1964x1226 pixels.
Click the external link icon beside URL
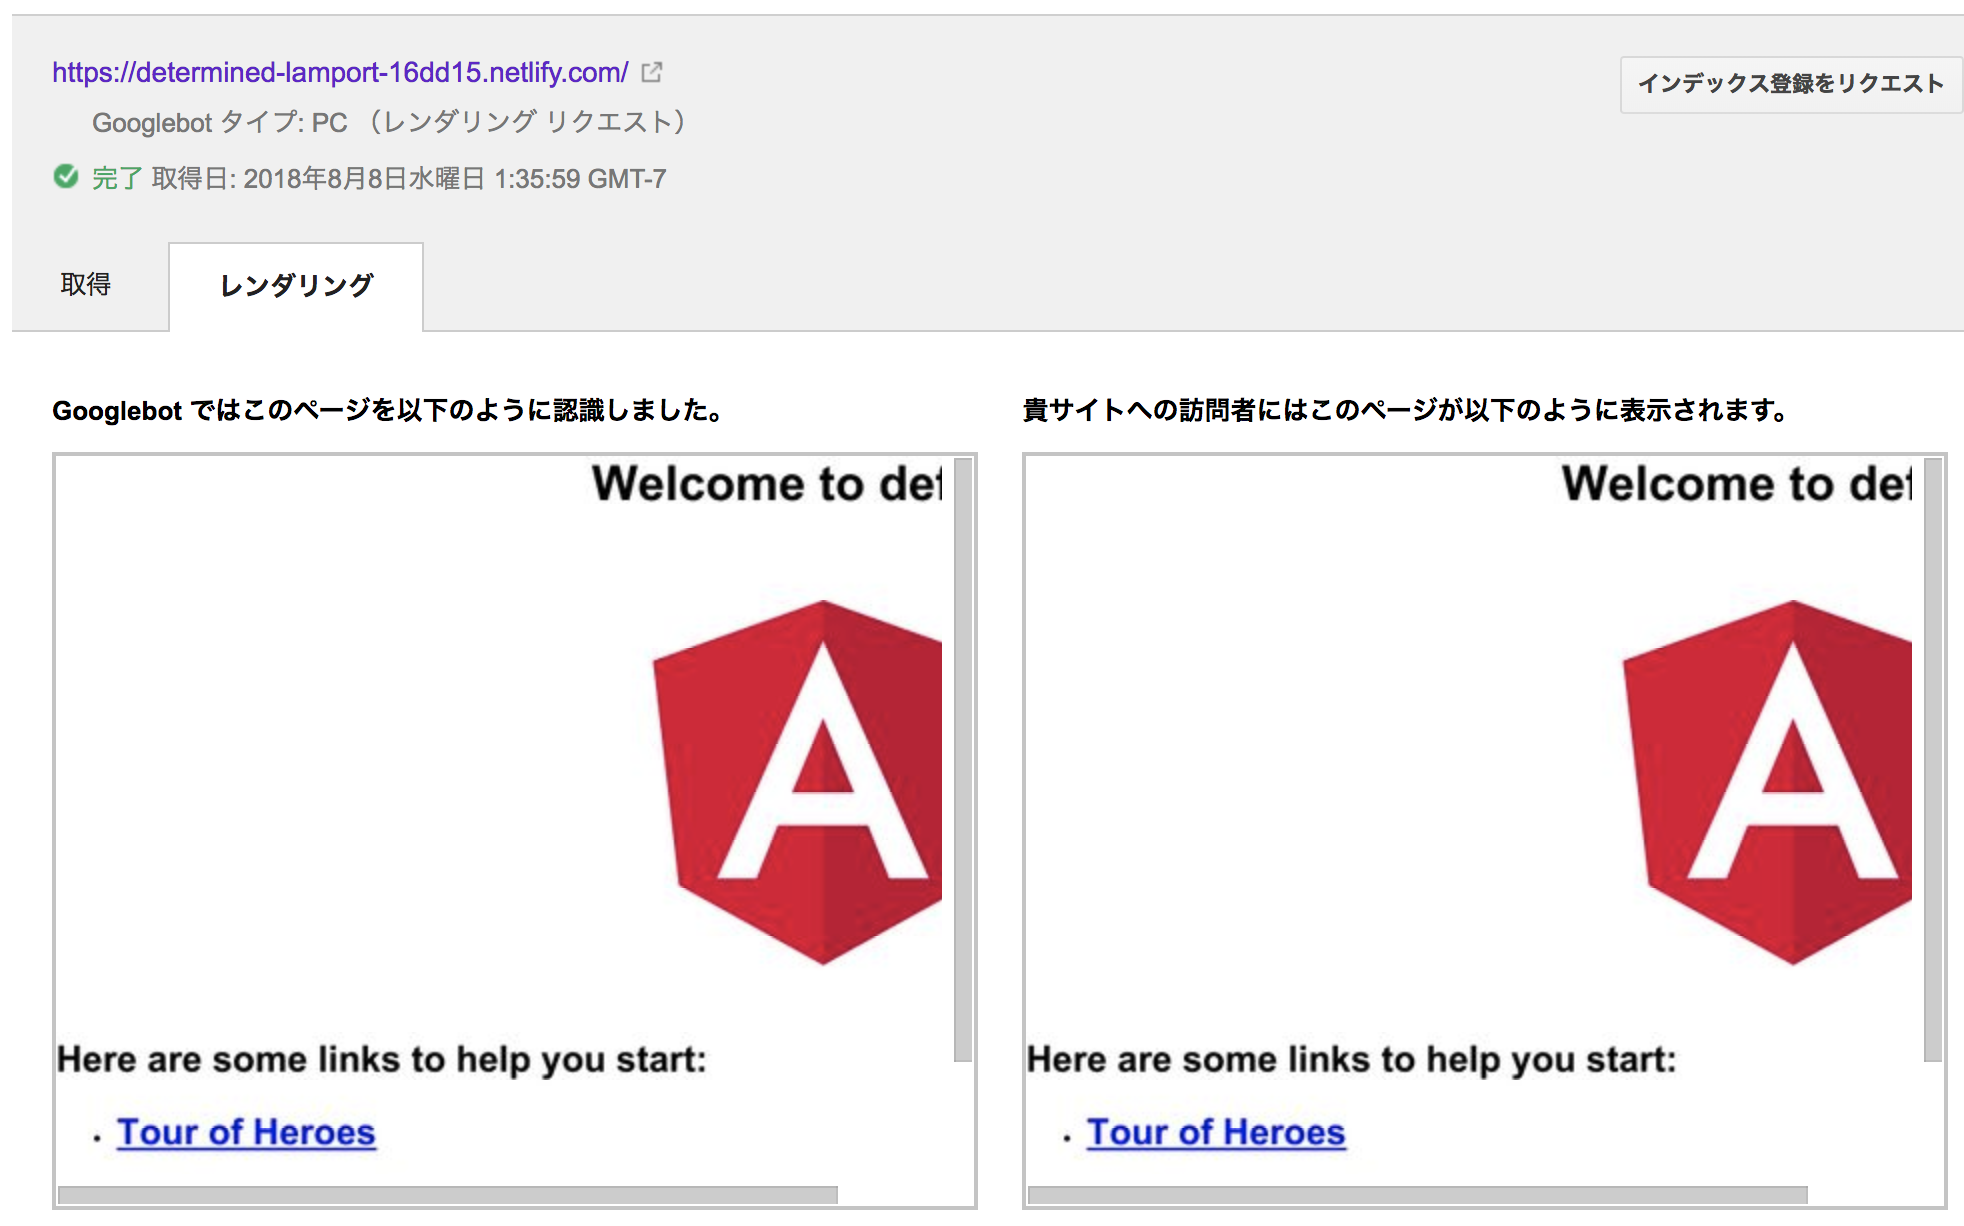pos(652,72)
